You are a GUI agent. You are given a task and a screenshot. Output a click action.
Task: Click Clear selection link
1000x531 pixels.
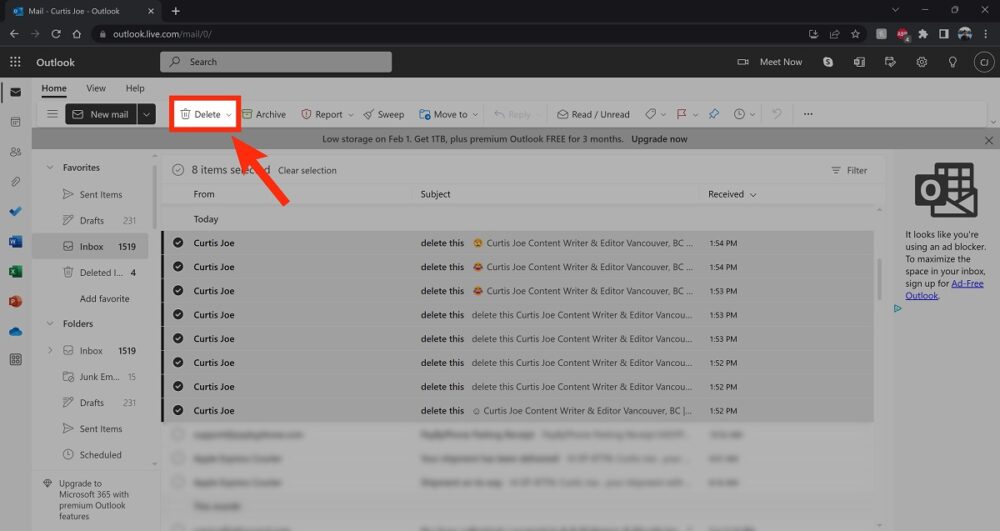(x=307, y=171)
